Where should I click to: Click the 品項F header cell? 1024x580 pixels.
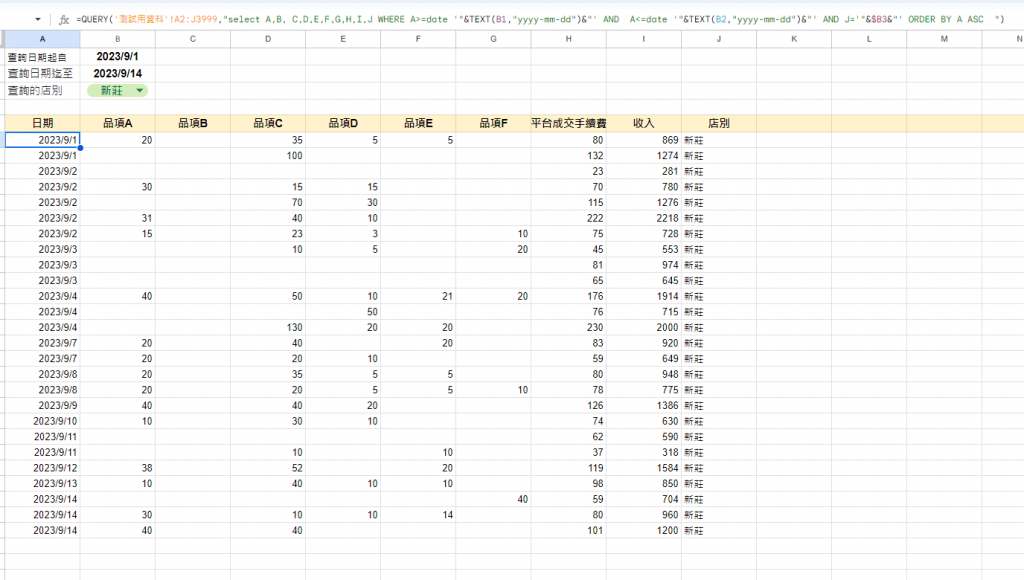493,123
